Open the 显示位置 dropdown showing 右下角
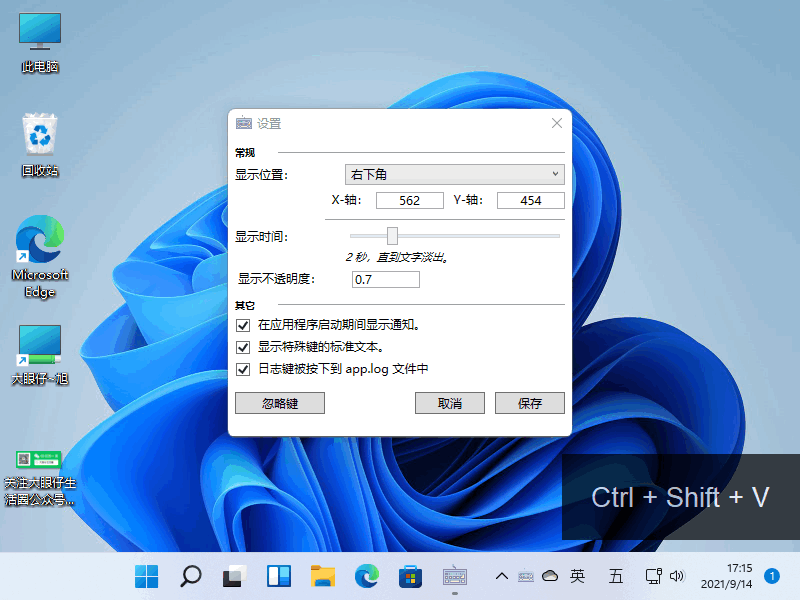The image size is (800, 600). (x=455, y=174)
